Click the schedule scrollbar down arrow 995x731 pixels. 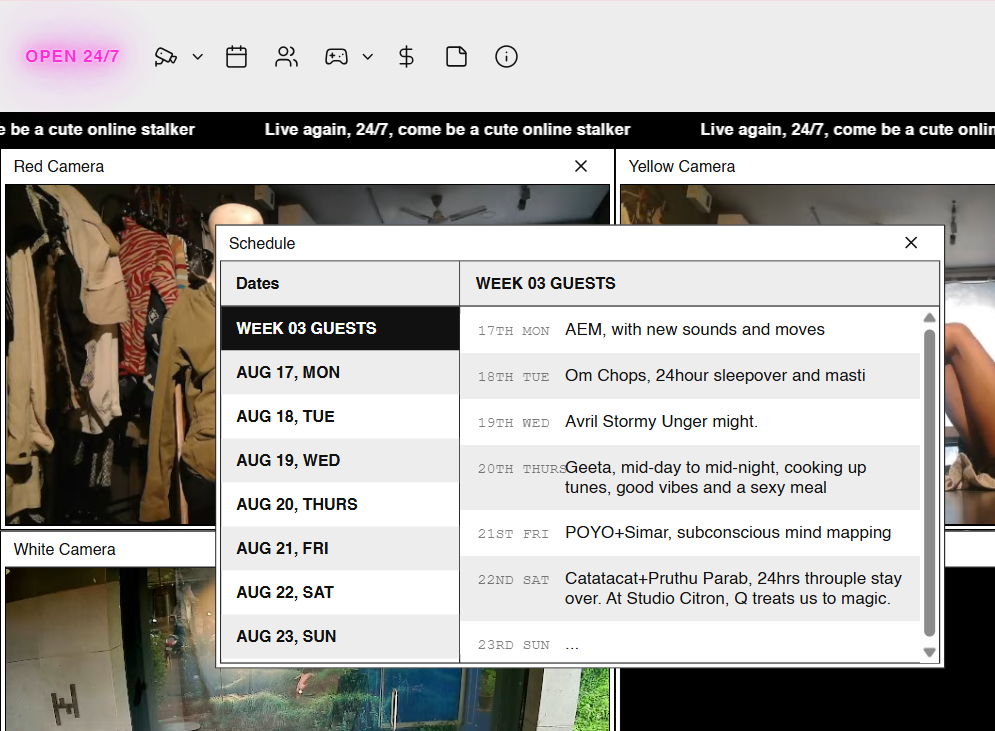pos(930,652)
